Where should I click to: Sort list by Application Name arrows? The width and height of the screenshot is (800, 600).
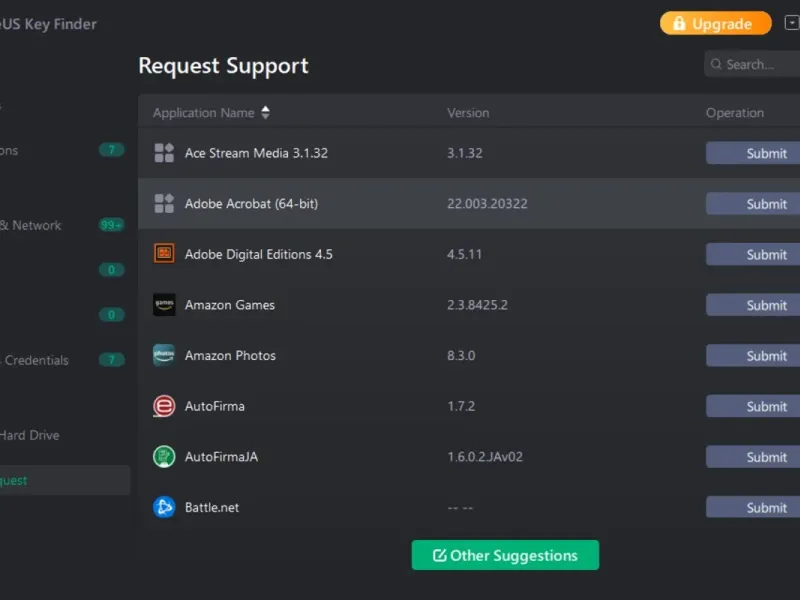265,113
